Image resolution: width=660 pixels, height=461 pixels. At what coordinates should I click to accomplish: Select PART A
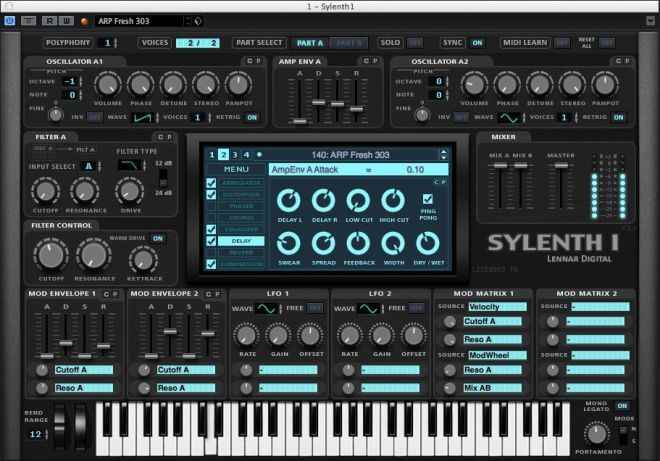point(310,43)
